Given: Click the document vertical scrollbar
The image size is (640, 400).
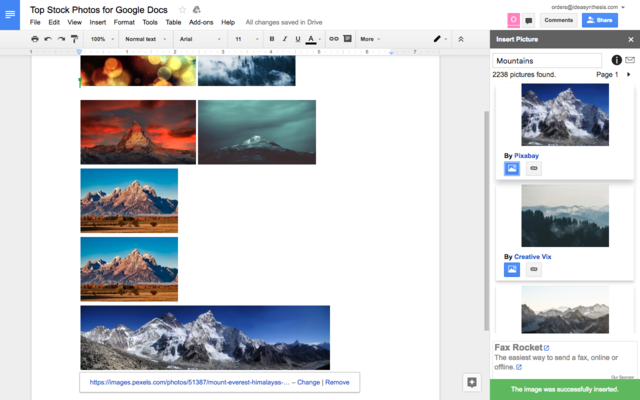Looking at the screenshot, I should (486, 220).
